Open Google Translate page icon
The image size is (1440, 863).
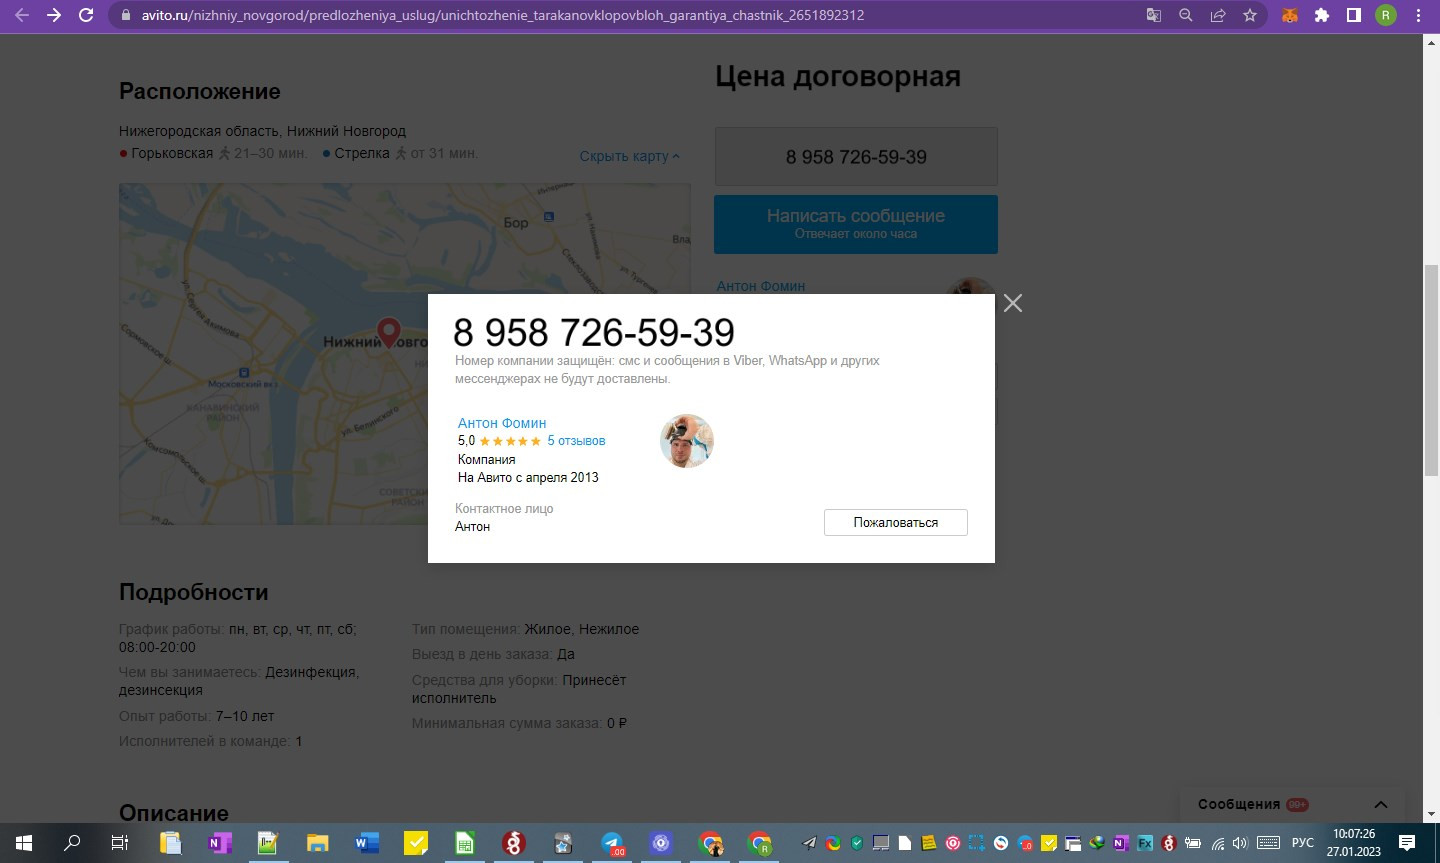coord(1154,15)
